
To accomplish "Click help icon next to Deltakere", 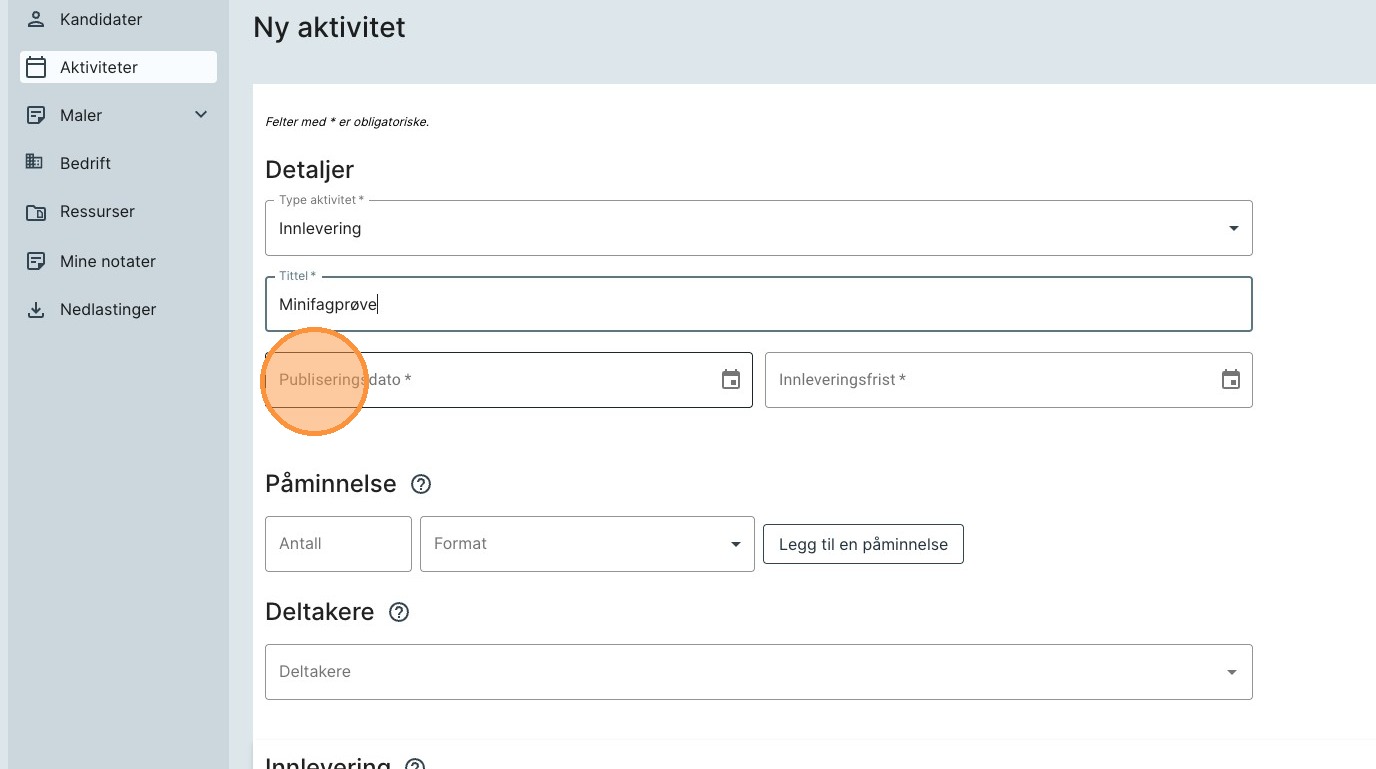I will 399,612.
